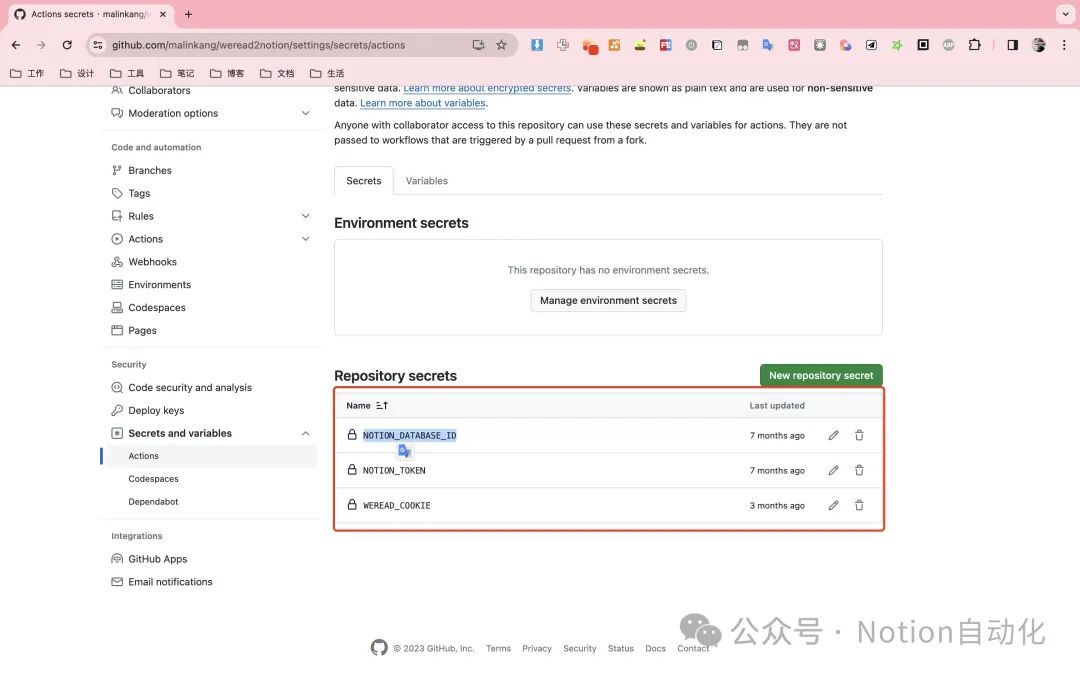
Task: Open the Terms footer link
Action: pyautogui.click(x=498, y=648)
